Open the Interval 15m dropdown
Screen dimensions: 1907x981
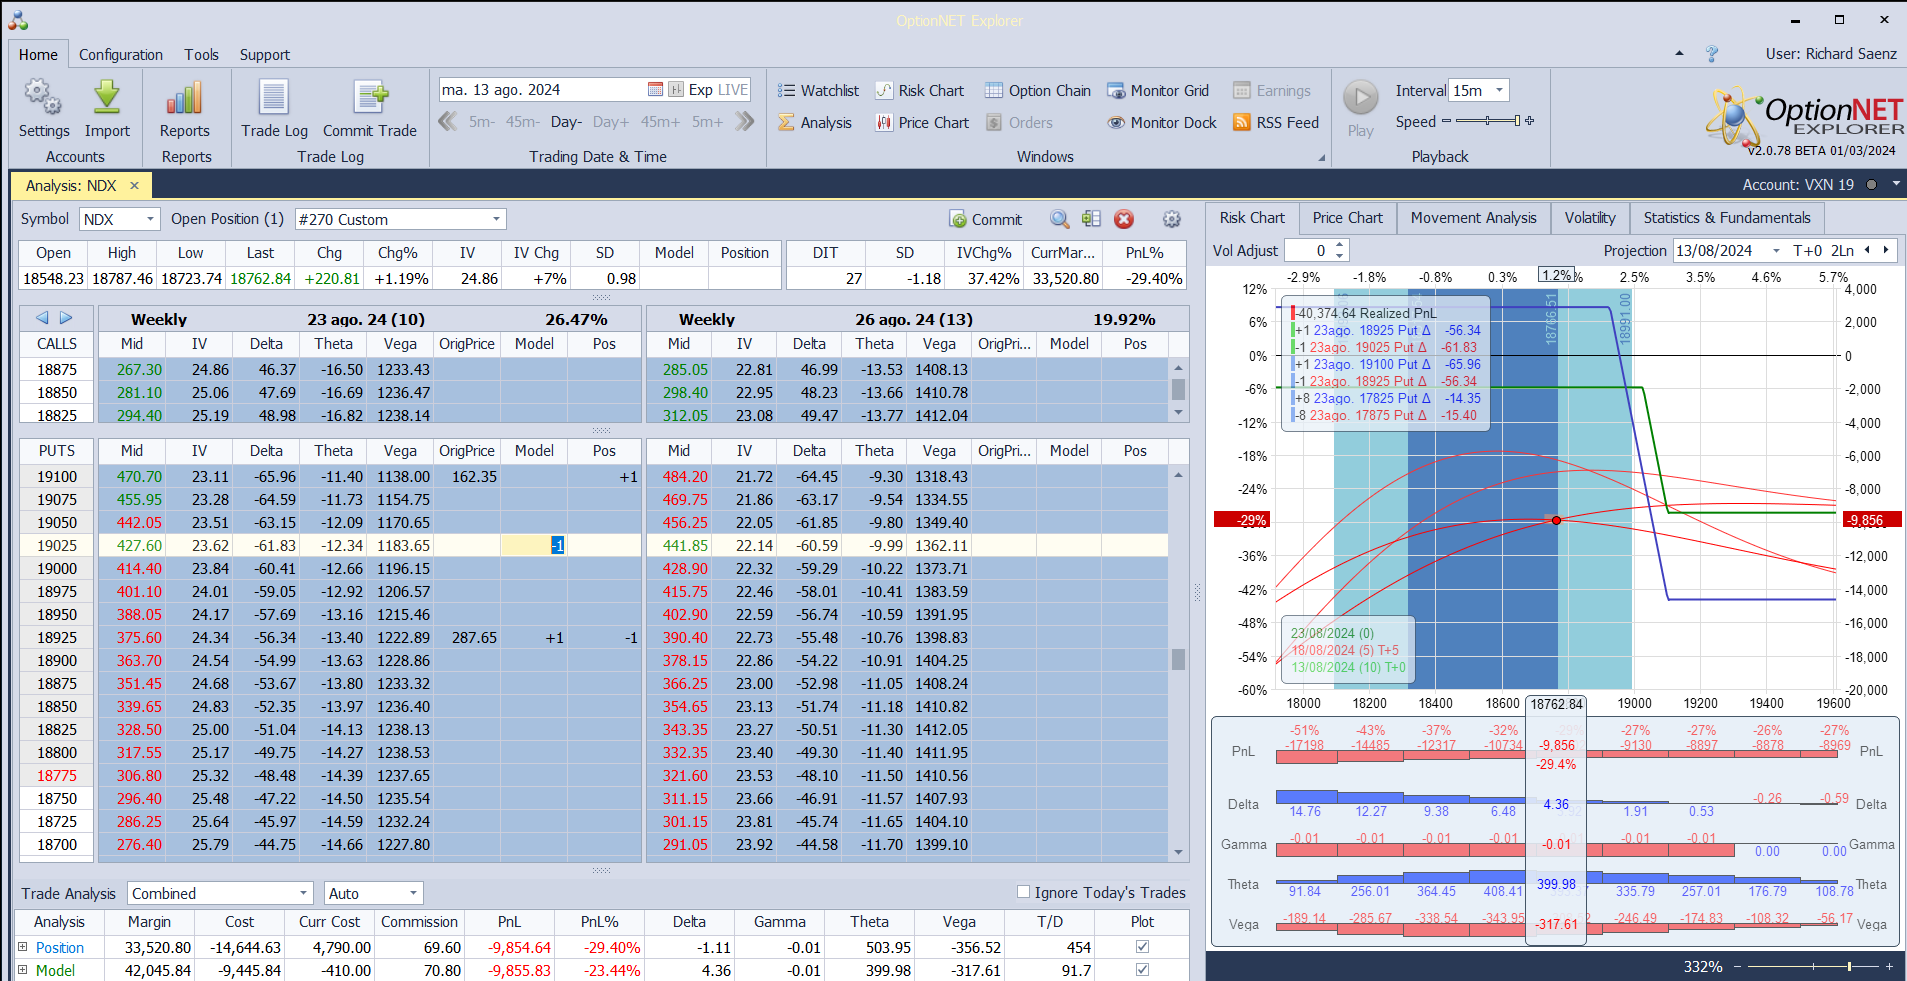pos(1499,90)
